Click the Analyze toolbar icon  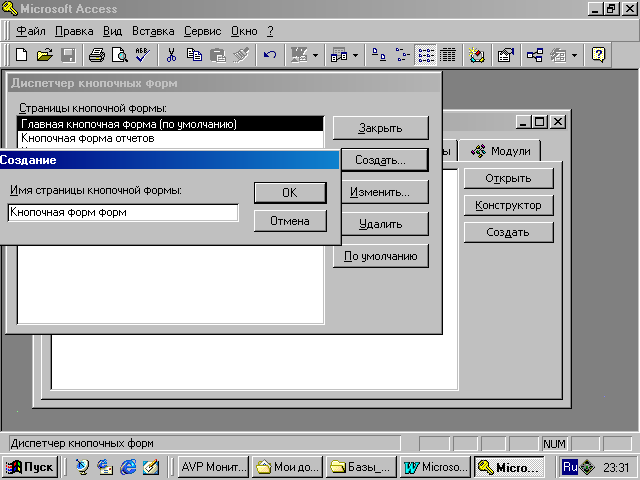pos(339,54)
